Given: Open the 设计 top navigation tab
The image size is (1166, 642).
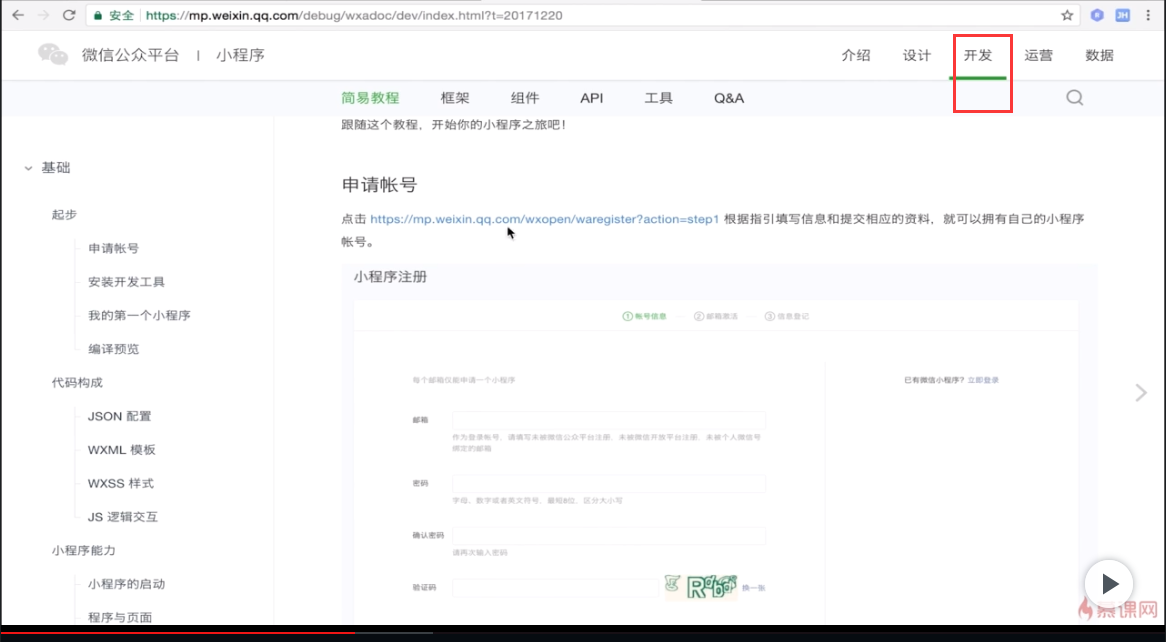Looking at the screenshot, I should 917,55.
